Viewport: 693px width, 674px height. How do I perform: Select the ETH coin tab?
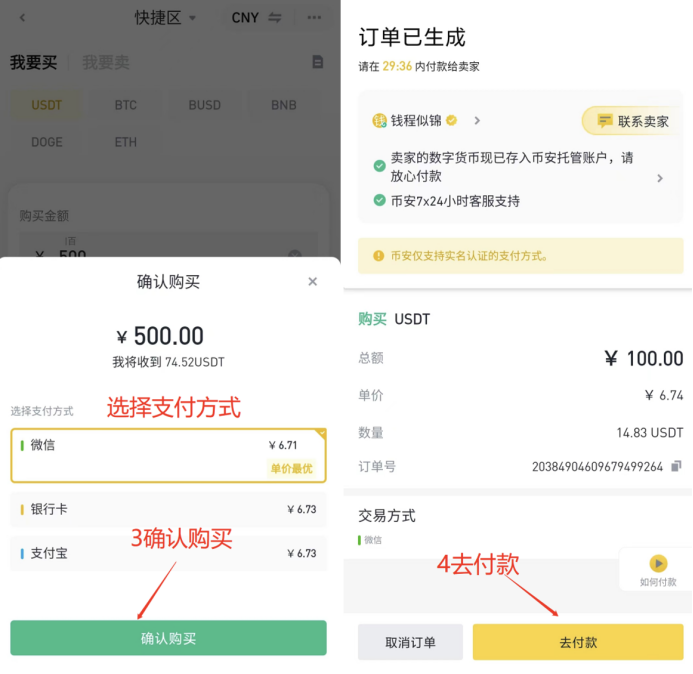tap(126, 142)
